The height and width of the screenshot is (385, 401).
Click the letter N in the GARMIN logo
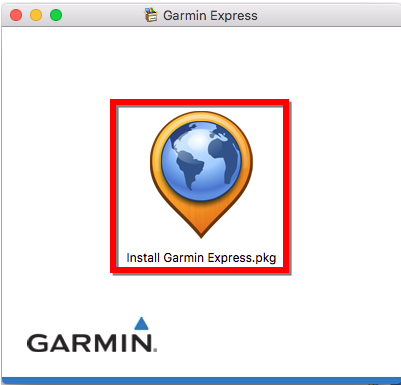pos(141,343)
